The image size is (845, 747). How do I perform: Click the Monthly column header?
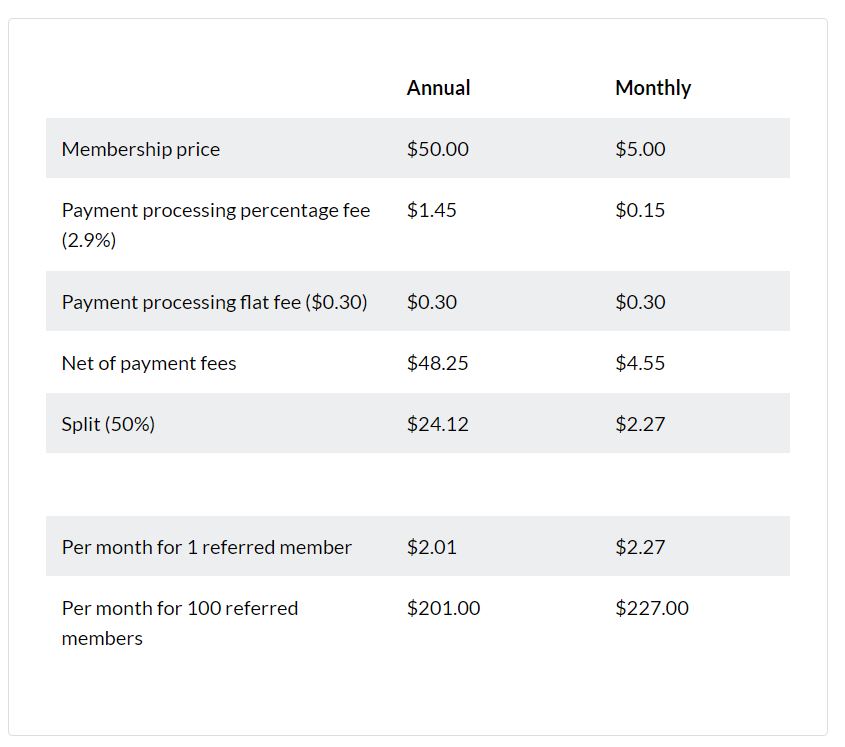click(x=653, y=88)
